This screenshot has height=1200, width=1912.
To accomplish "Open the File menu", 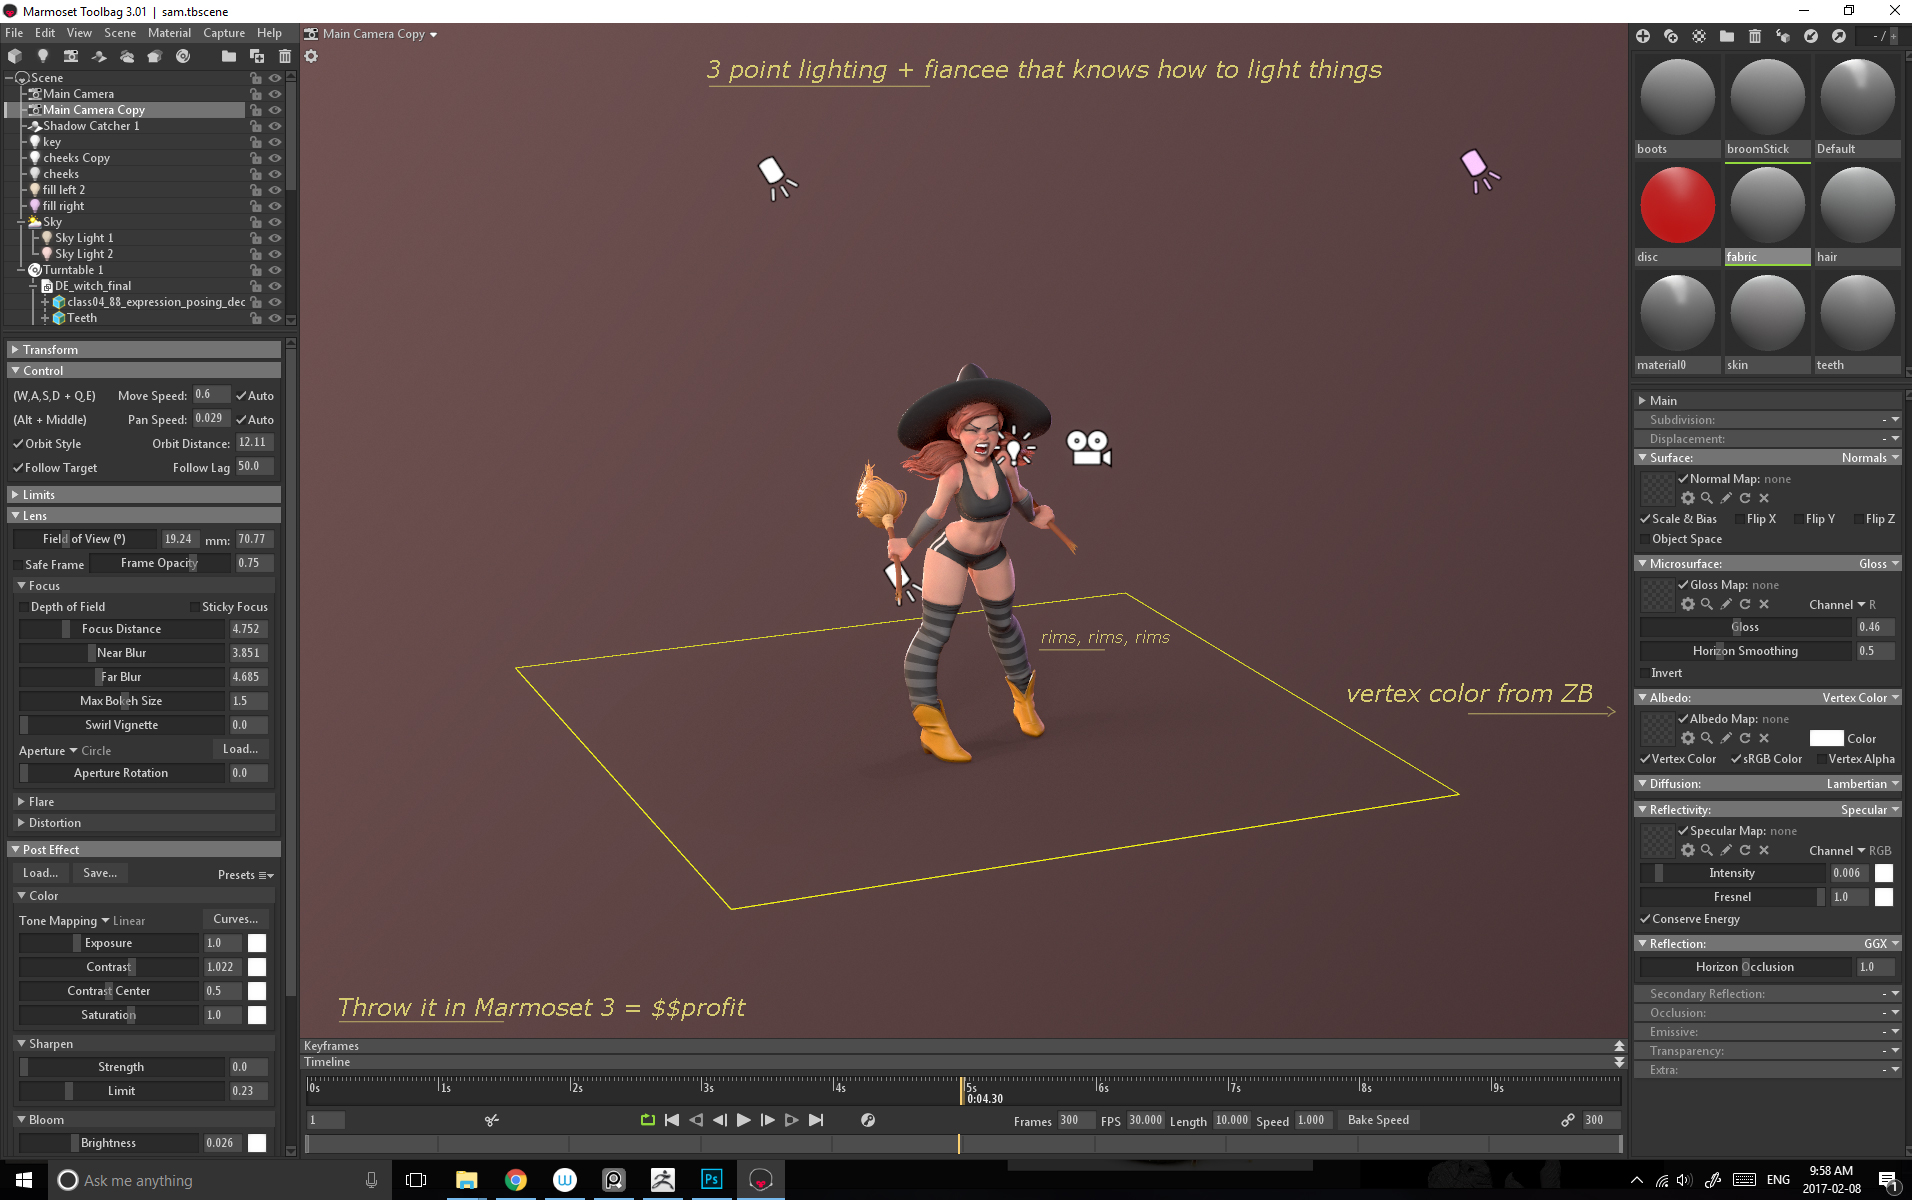I will click(x=14, y=33).
